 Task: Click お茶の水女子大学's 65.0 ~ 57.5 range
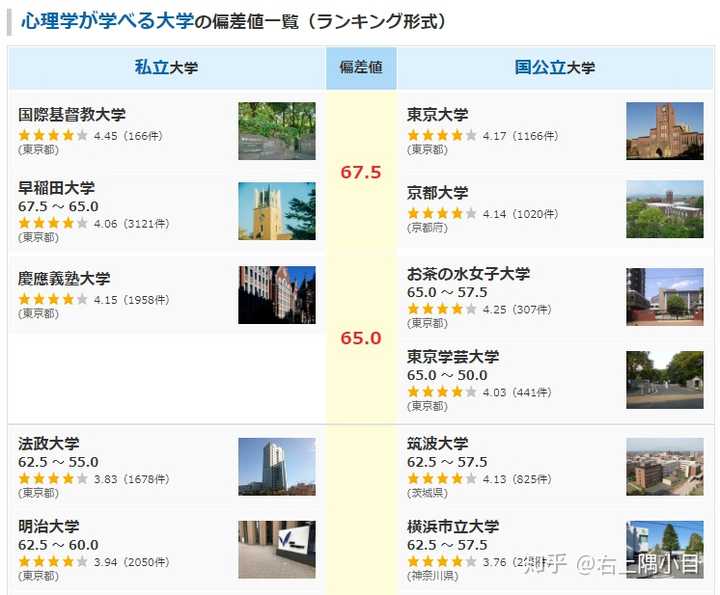(x=447, y=292)
